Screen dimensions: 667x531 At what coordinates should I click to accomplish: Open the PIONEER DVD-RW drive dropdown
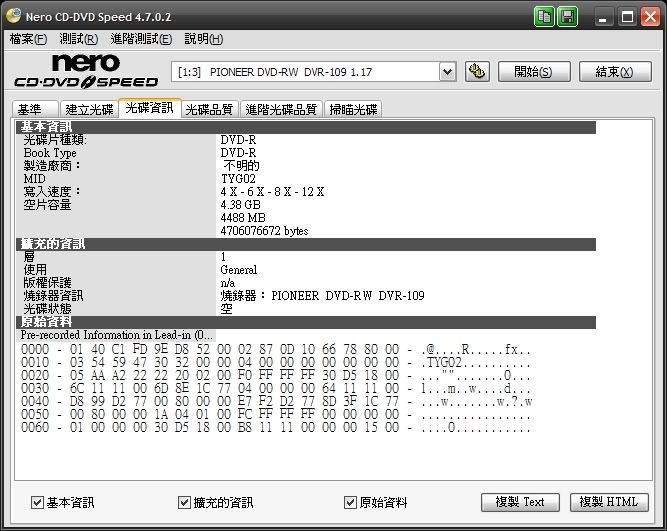pos(447,71)
